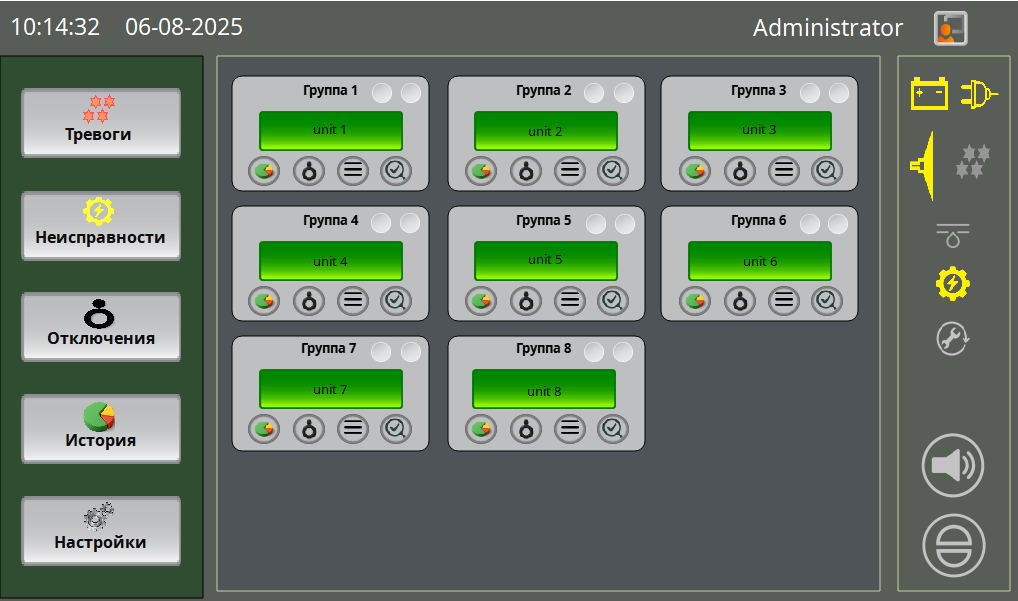Open the list menu icon on Группа 3

(x=783, y=171)
